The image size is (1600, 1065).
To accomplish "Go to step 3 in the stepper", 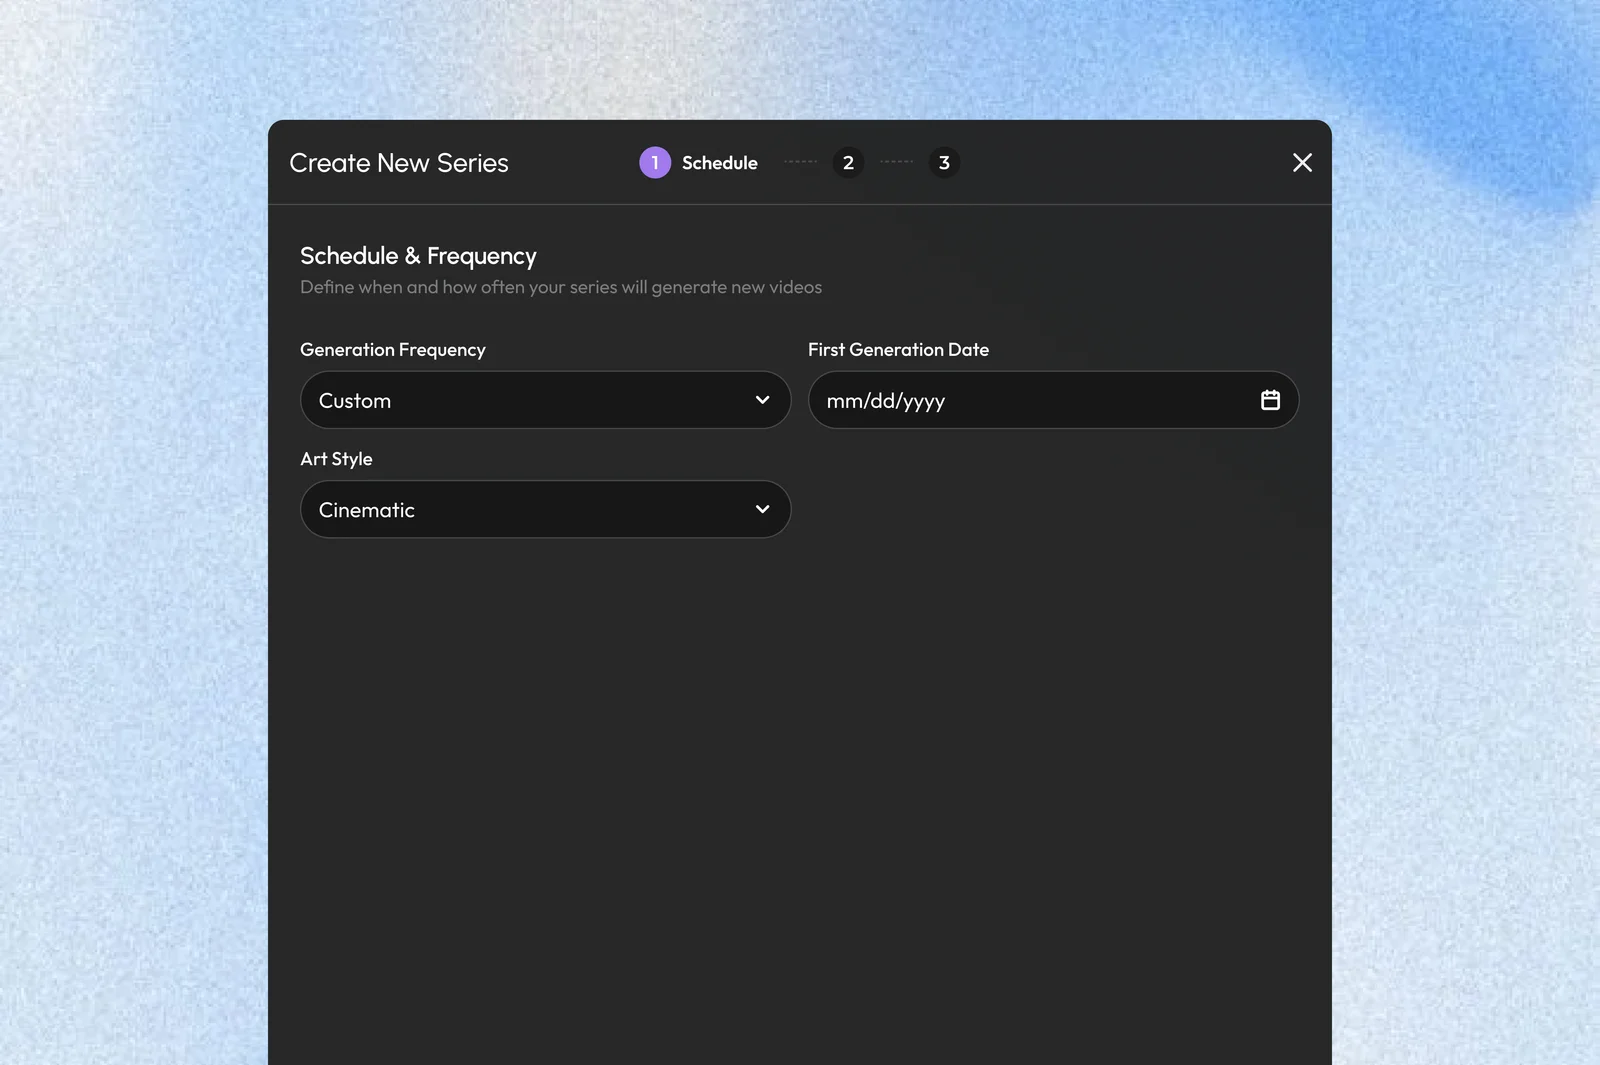I will (x=944, y=162).
